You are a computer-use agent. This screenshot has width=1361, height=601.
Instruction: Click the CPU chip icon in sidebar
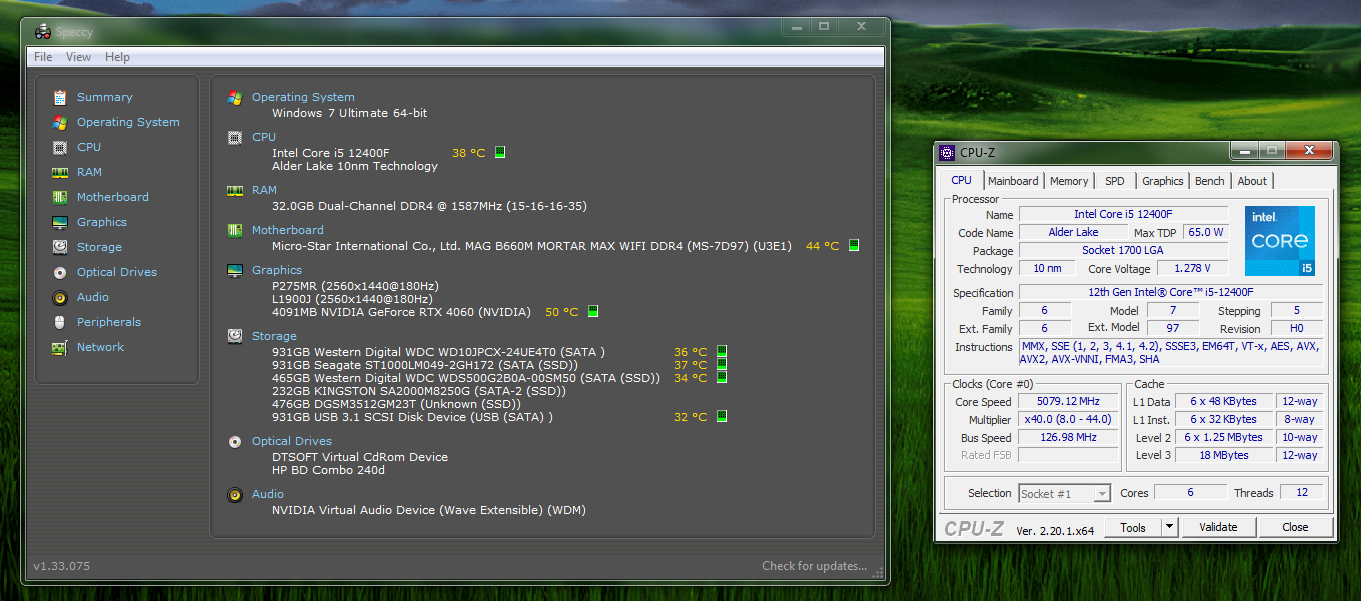tap(60, 147)
